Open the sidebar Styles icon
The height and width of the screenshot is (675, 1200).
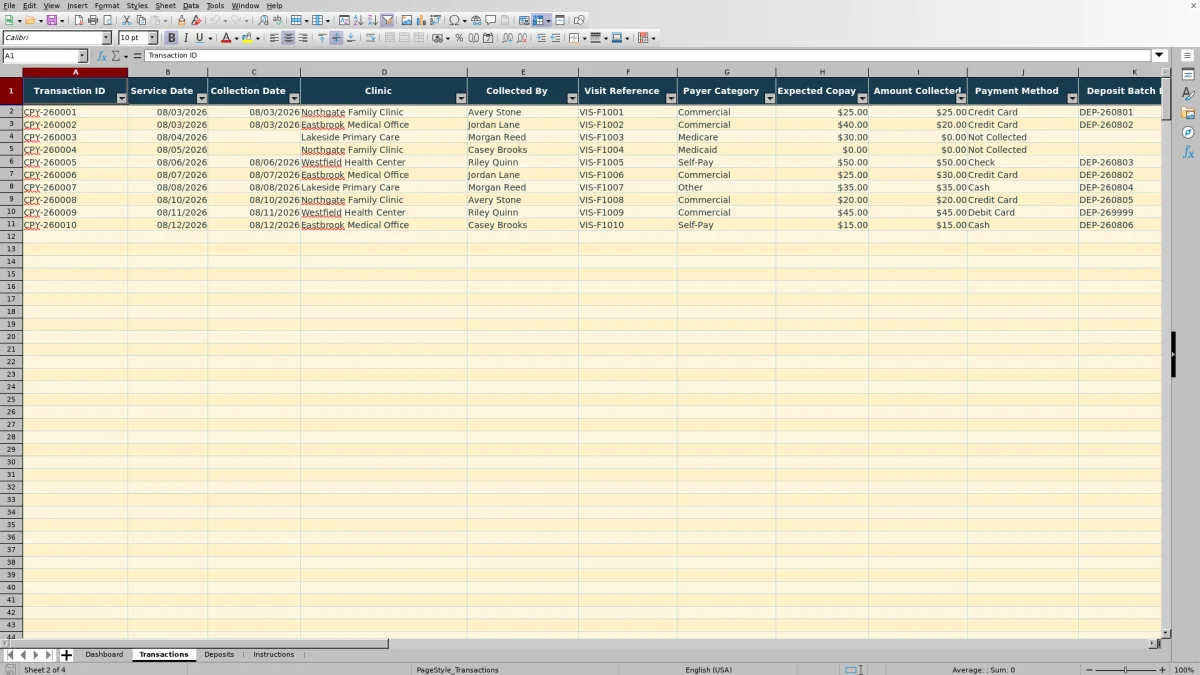click(x=1188, y=94)
